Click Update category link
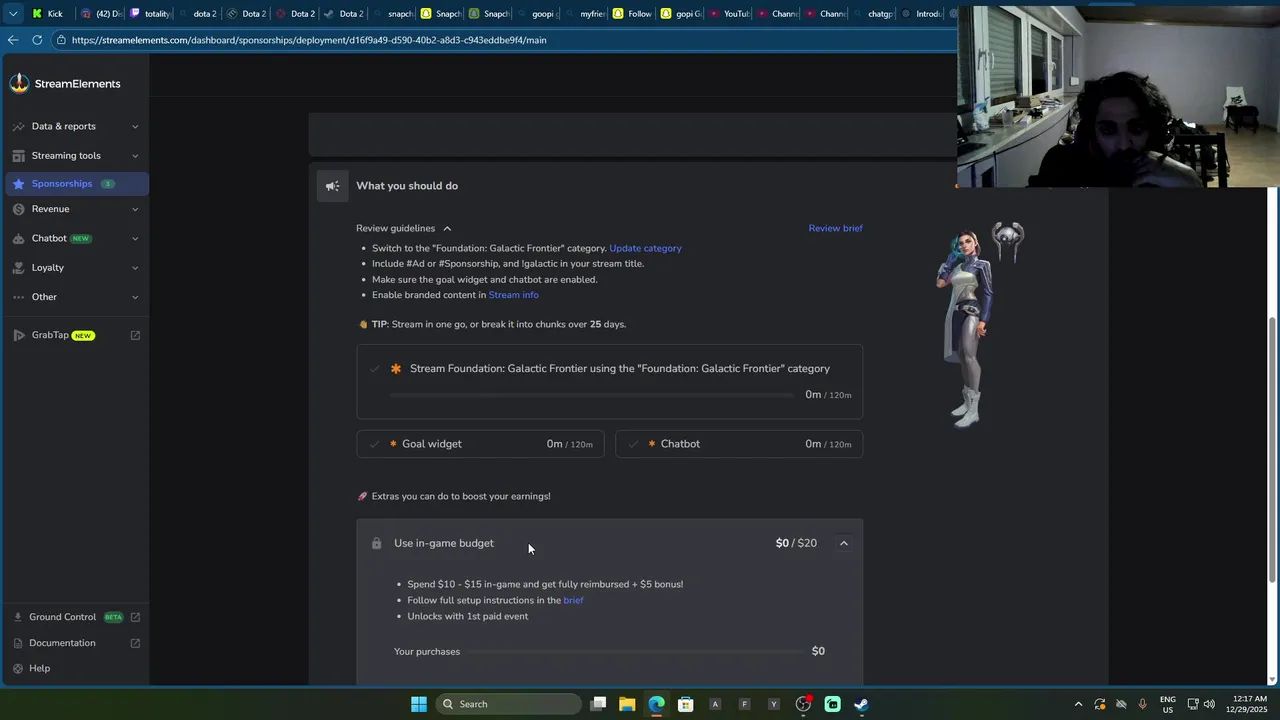Screen dimensions: 1280x720 645,248
